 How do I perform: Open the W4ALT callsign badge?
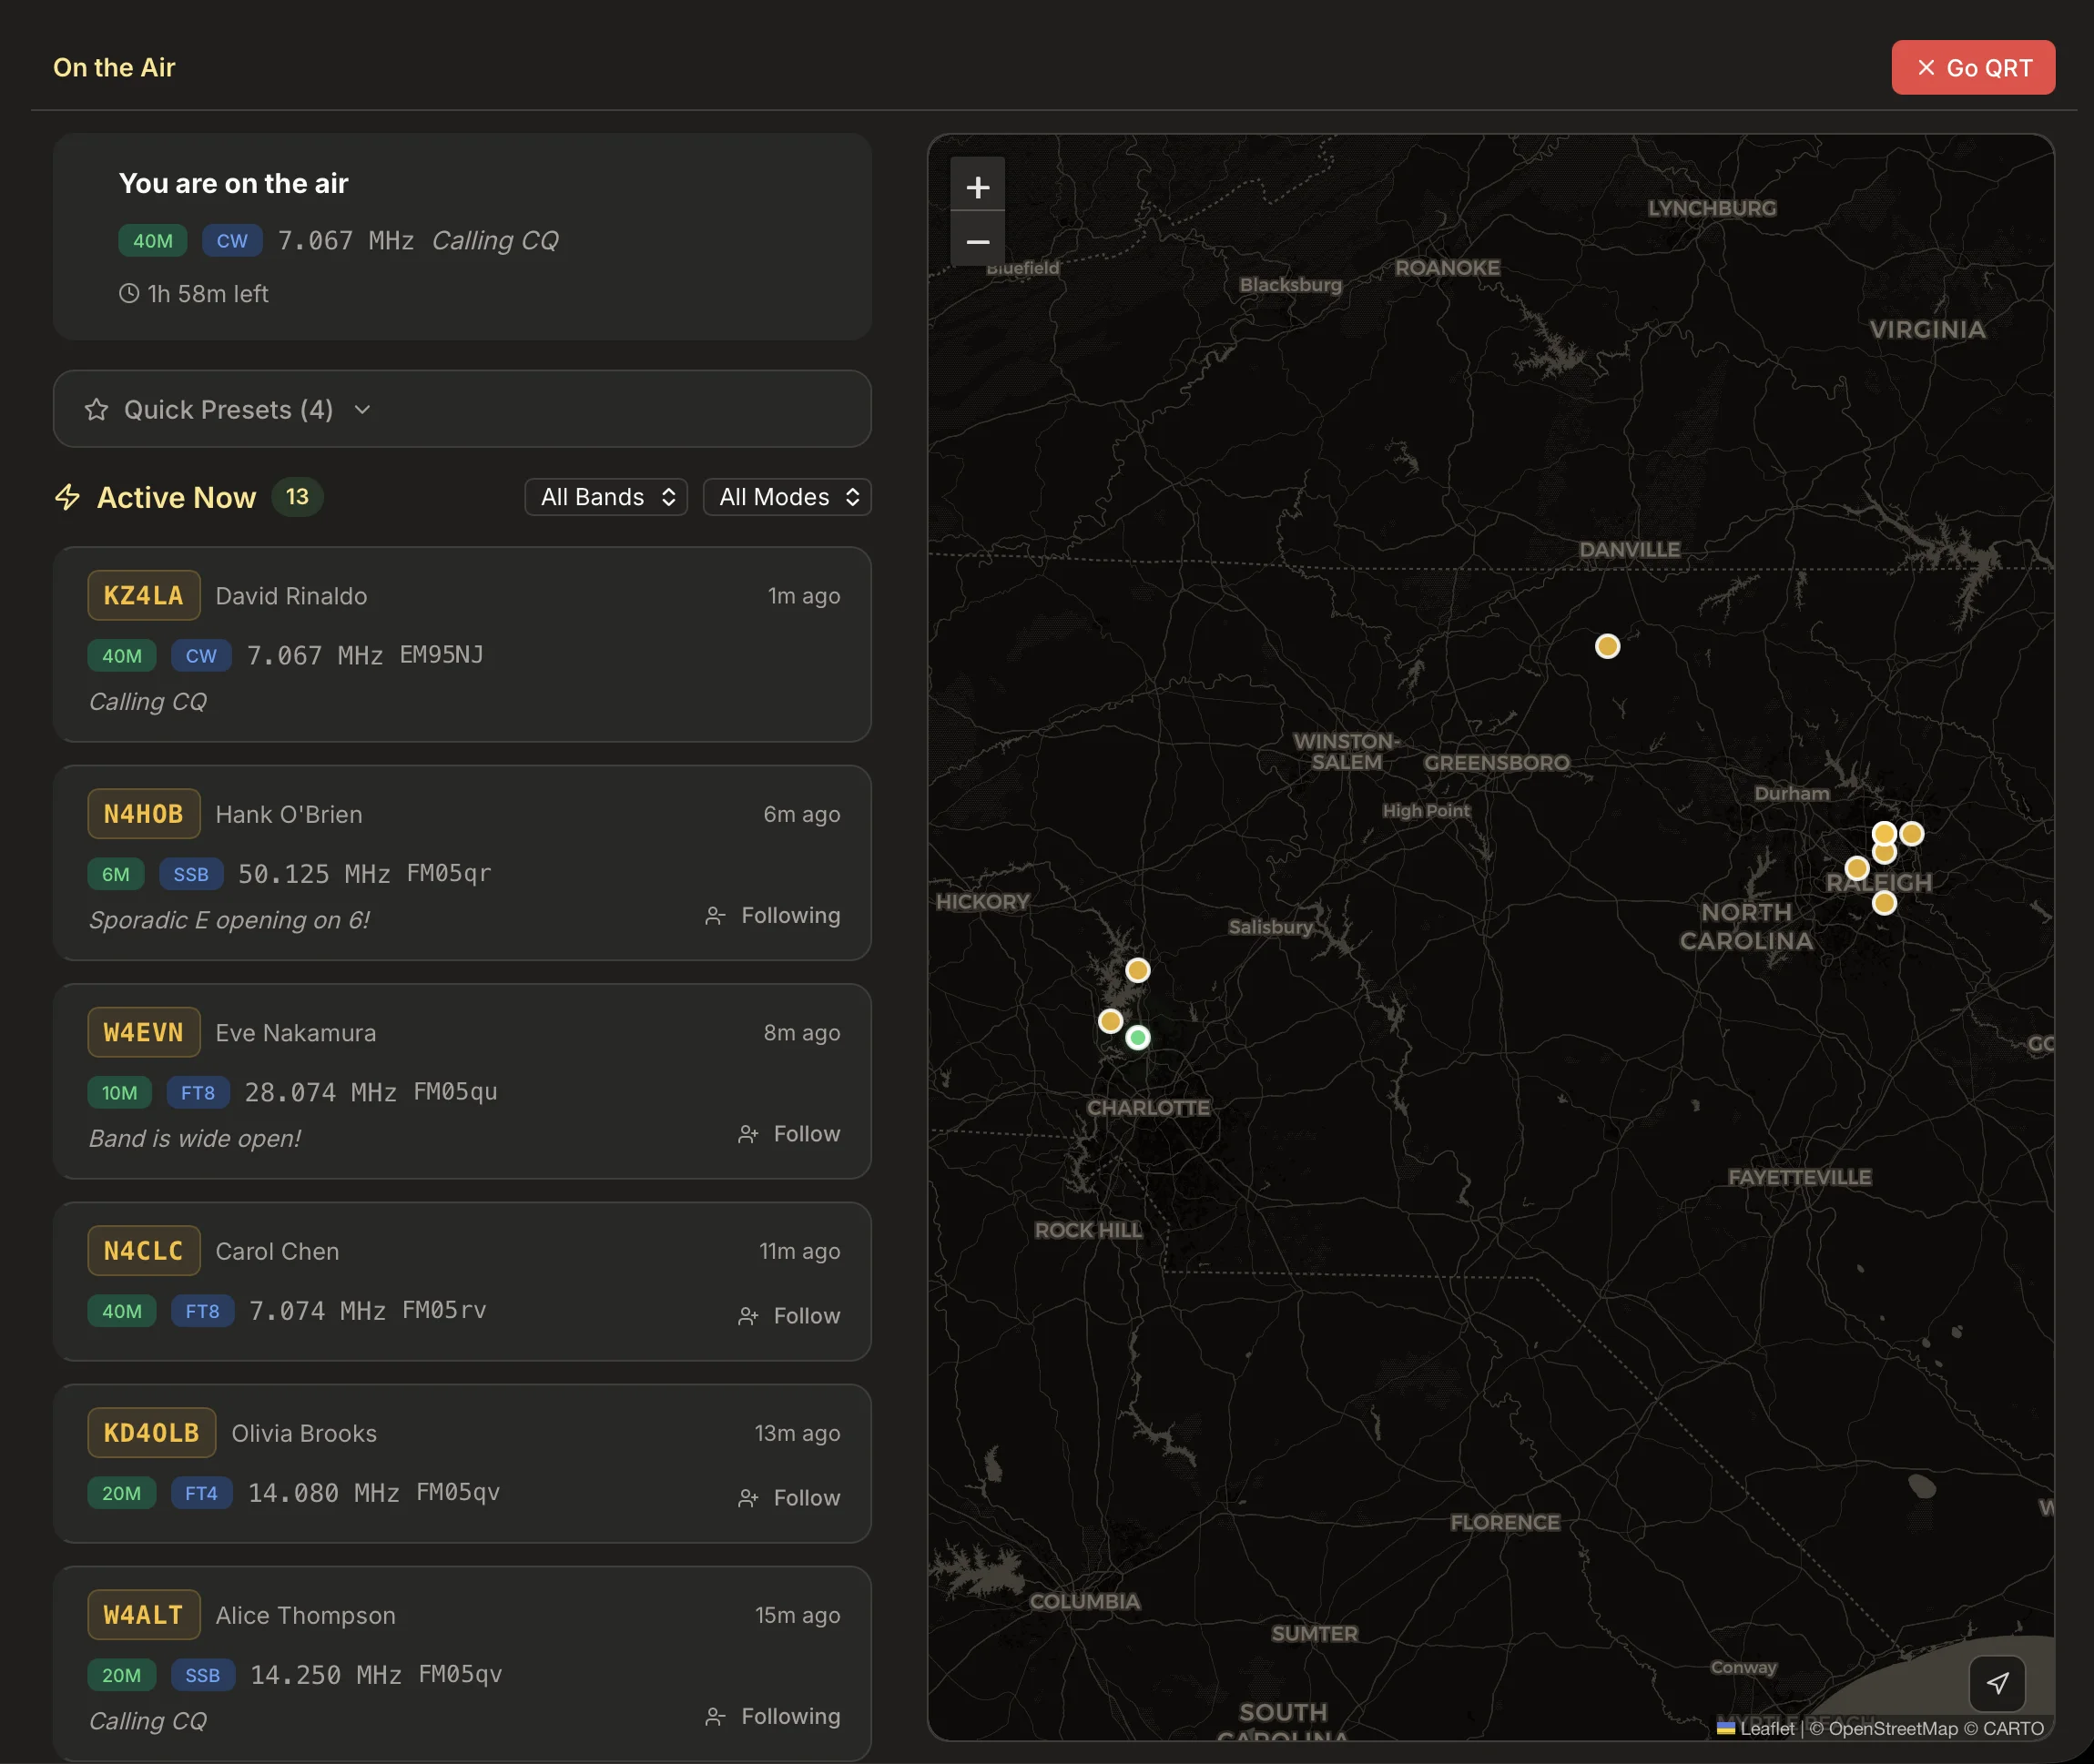click(144, 1614)
